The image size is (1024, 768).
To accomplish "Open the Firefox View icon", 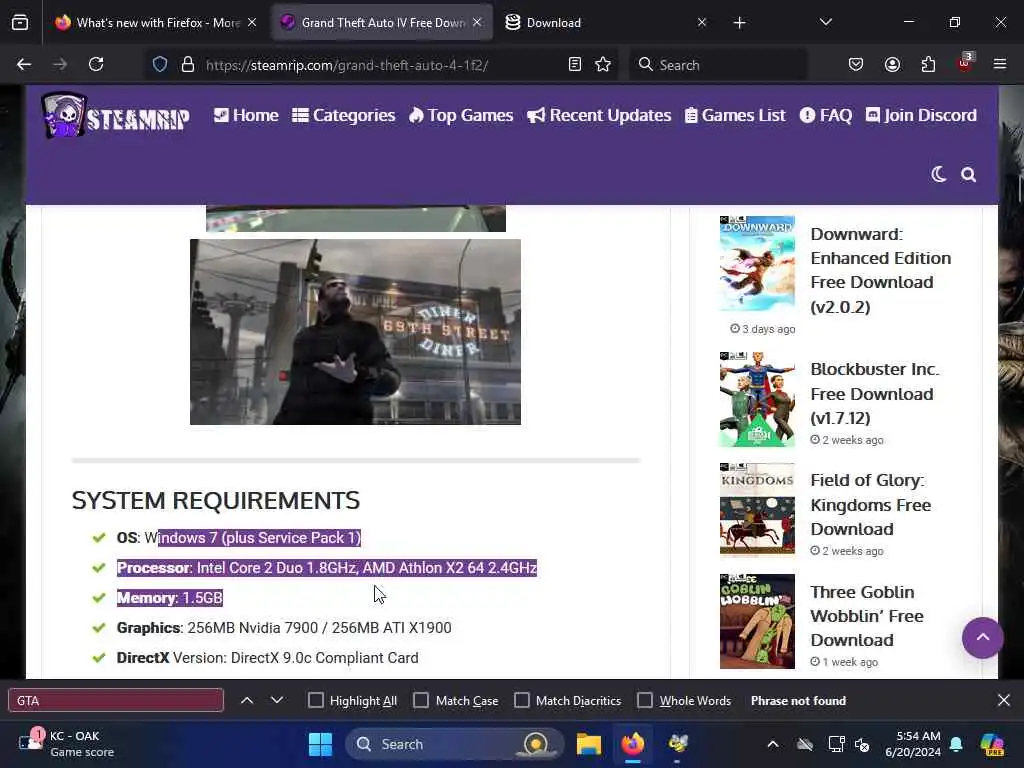I will tap(20, 23).
